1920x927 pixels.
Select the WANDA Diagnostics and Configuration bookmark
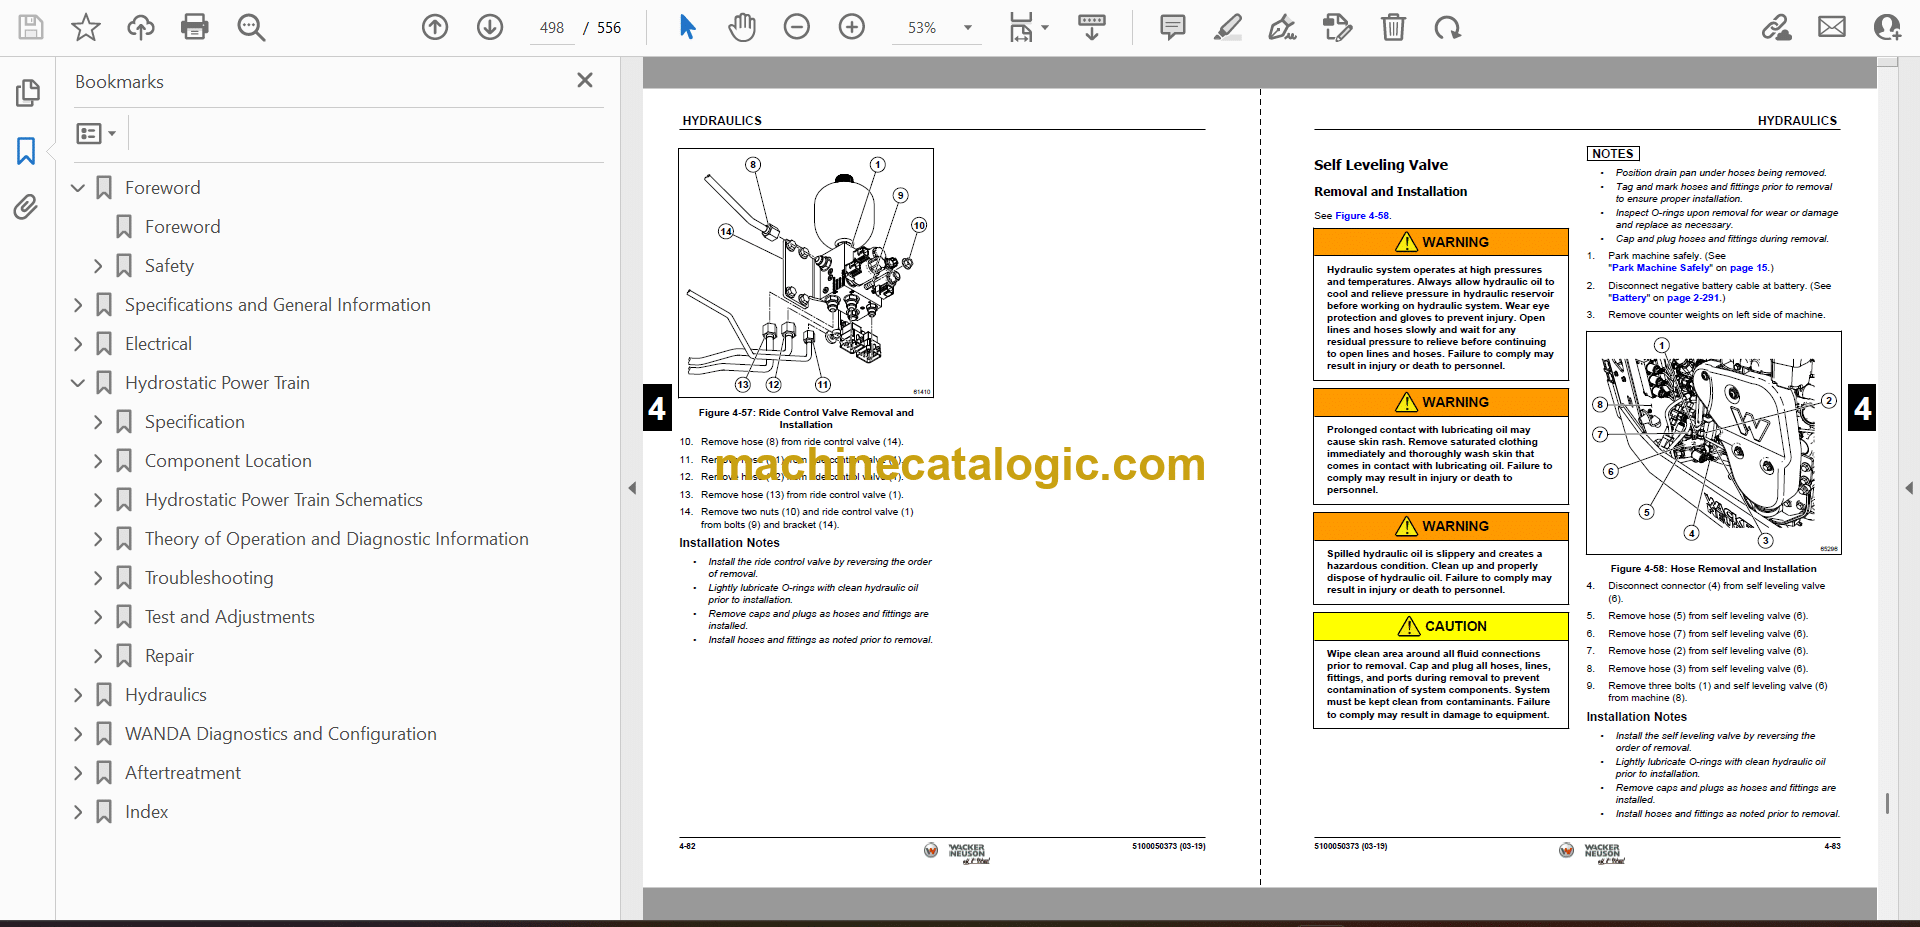280,734
